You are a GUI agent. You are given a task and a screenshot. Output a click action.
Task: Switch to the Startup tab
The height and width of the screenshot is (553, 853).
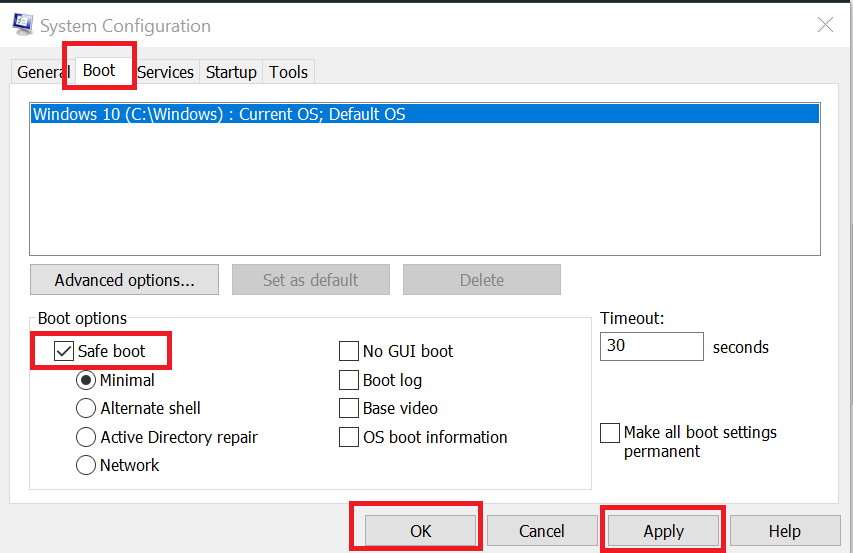[x=231, y=72]
